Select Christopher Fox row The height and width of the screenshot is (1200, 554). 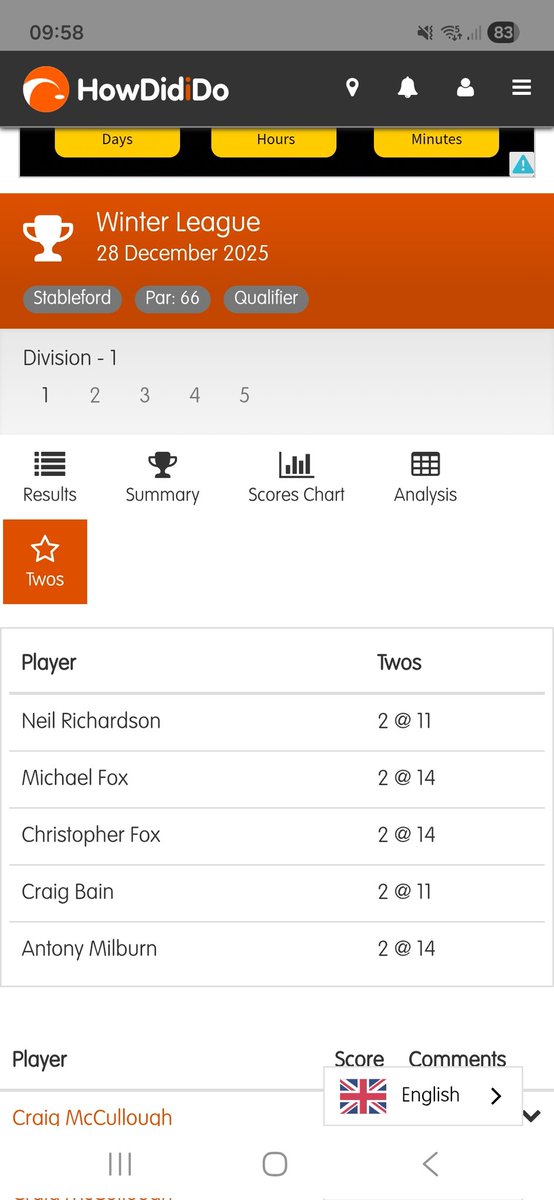pos(277,835)
